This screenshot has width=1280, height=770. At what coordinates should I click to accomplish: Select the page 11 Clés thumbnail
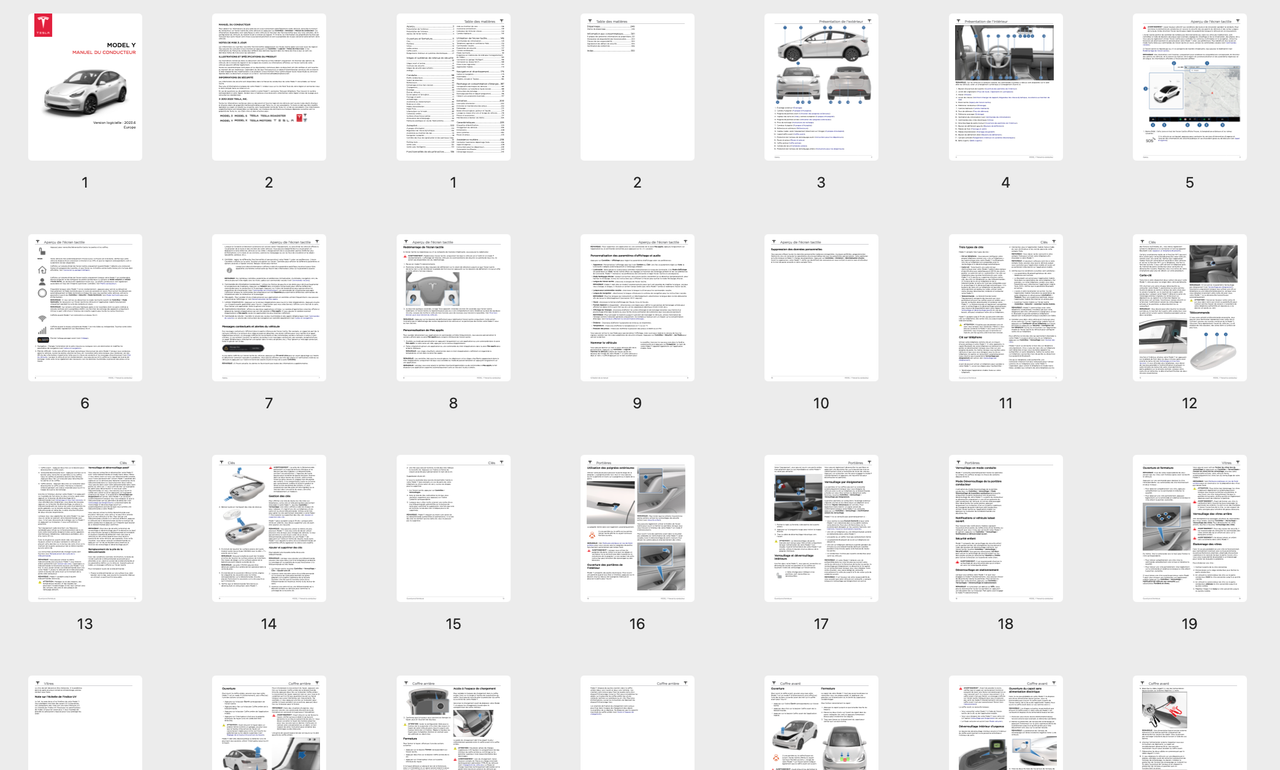tap(1005, 308)
